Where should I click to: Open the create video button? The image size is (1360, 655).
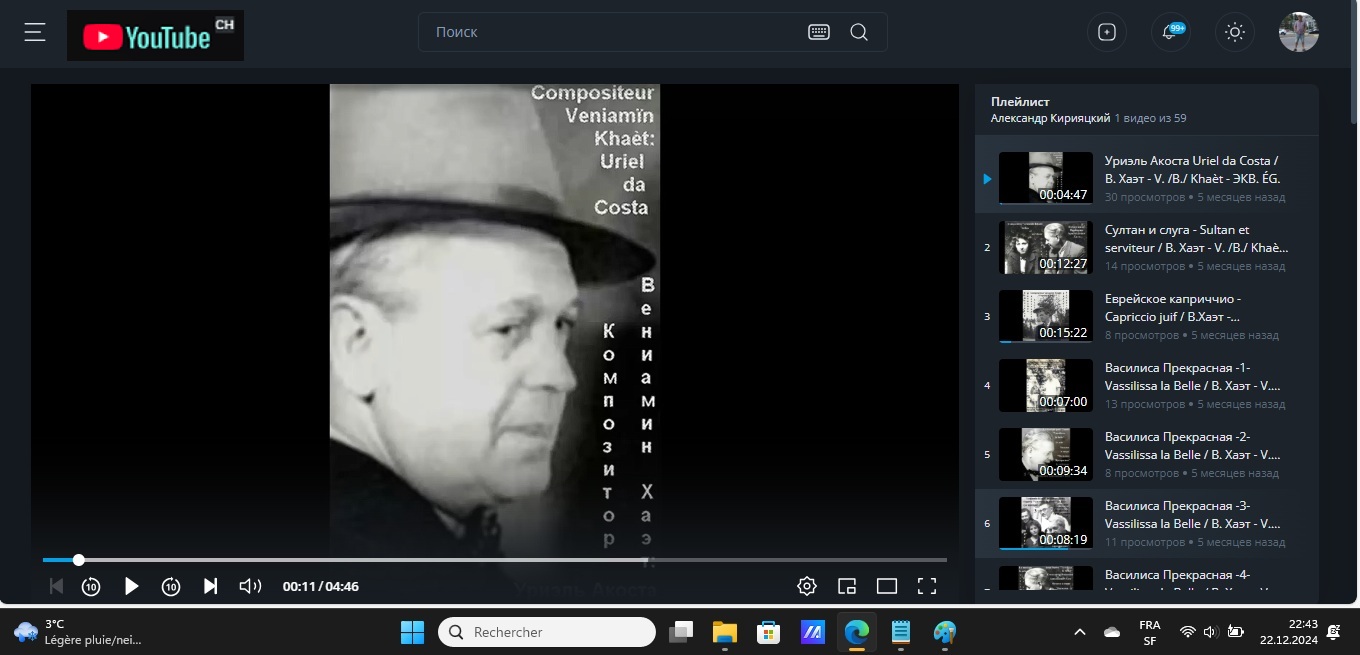pyautogui.click(x=1107, y=32)
